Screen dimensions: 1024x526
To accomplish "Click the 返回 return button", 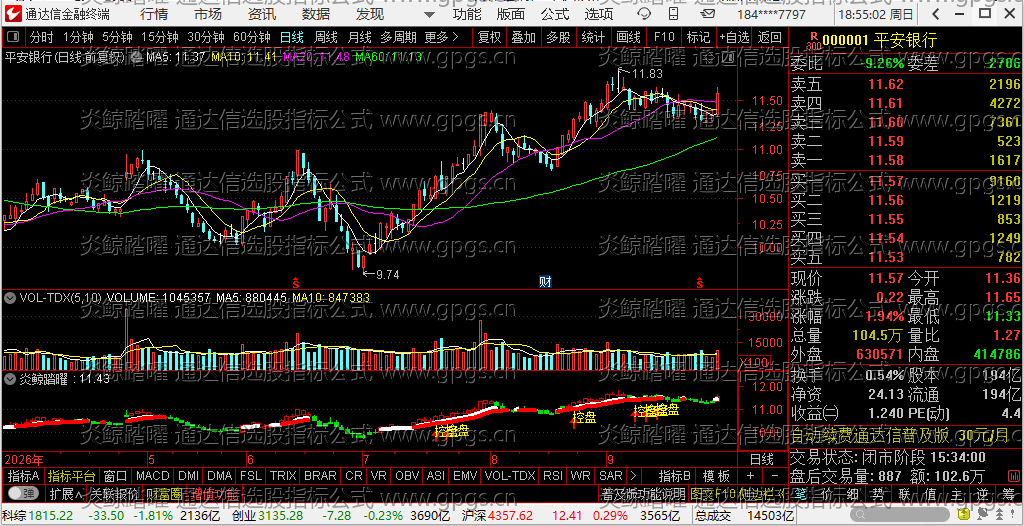I will [770, 37].
